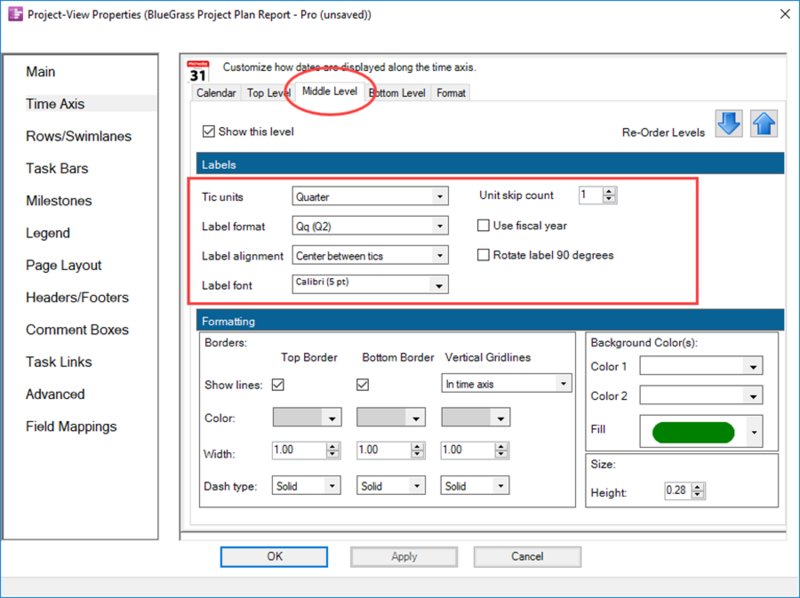Switch to the Calendar tab
The image size is (800, 598).
tap(216, 93)
